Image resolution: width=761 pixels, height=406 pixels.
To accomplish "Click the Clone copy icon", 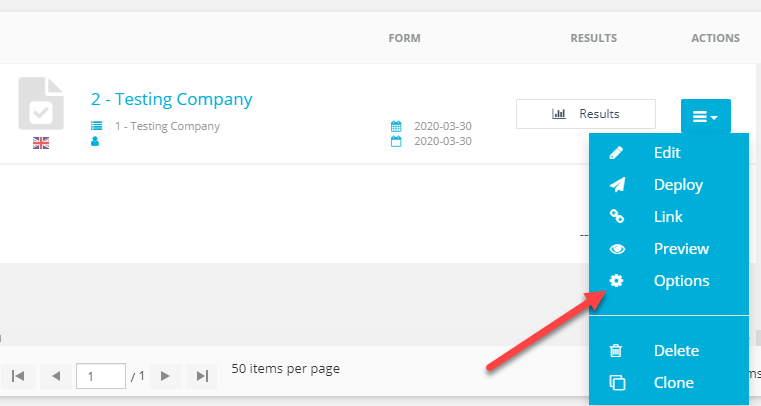I will (617, 382).
